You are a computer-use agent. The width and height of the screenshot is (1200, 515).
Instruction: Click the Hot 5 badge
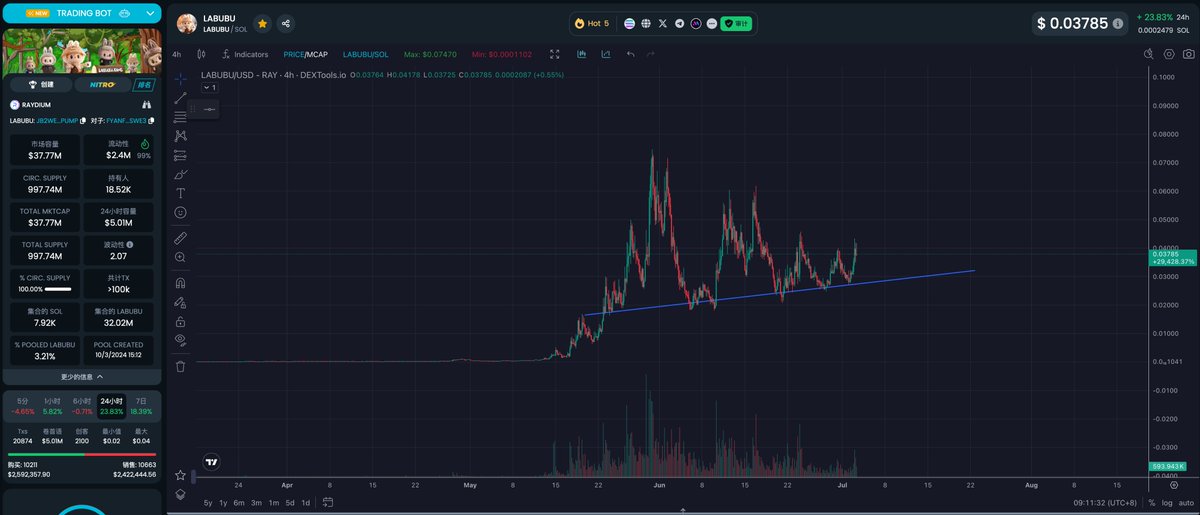(x=591, y=23)
